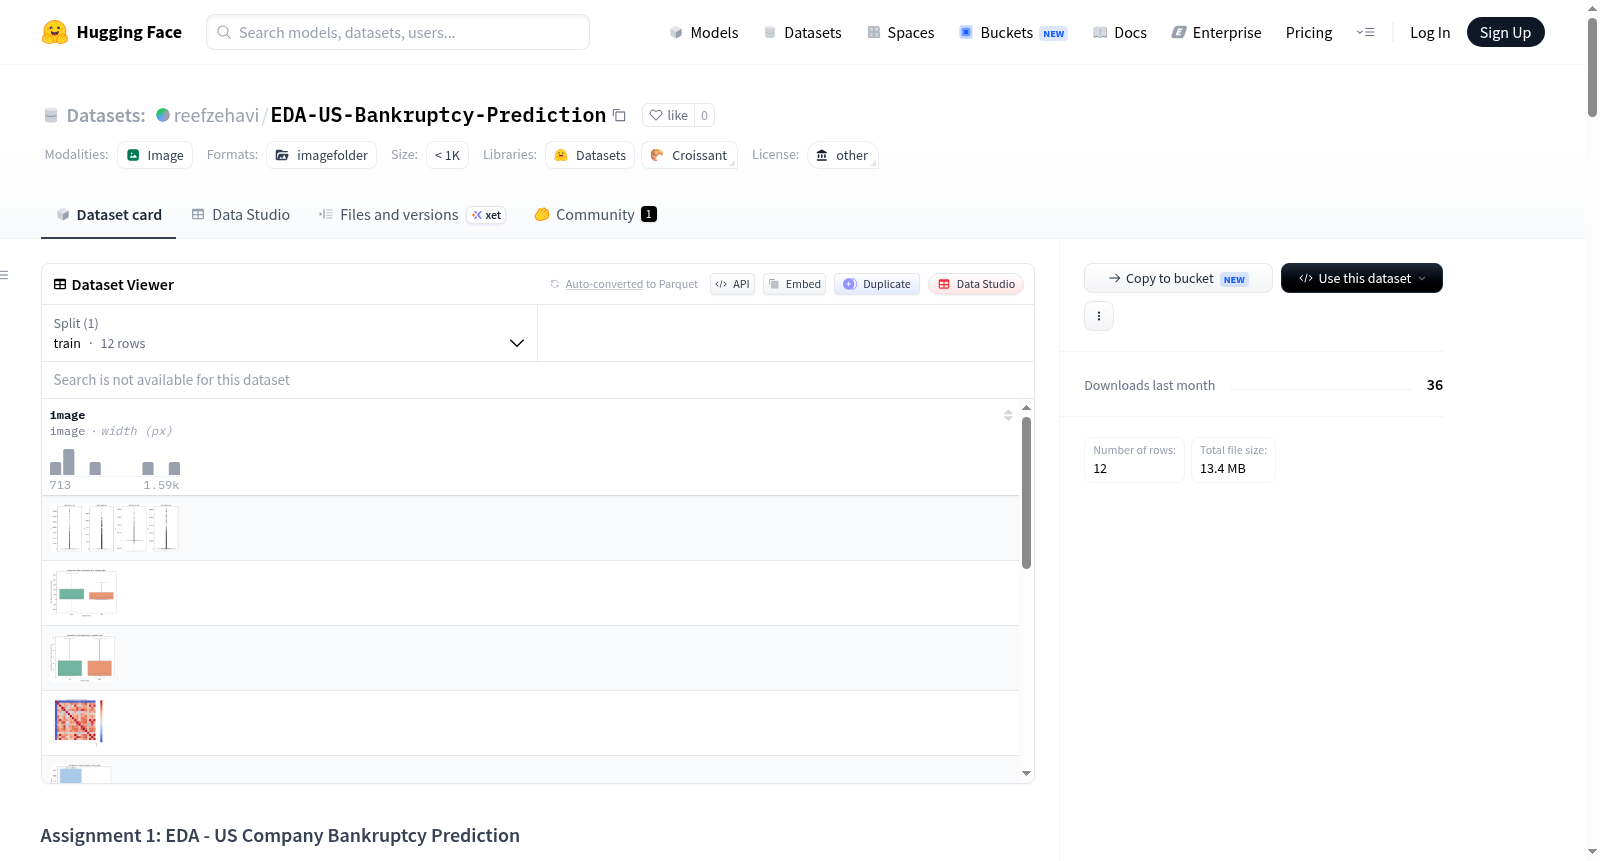1600x861 pixels.
Task: Open the green-orange boxplot thumbnail in second row
Action: tap(84, 593)
